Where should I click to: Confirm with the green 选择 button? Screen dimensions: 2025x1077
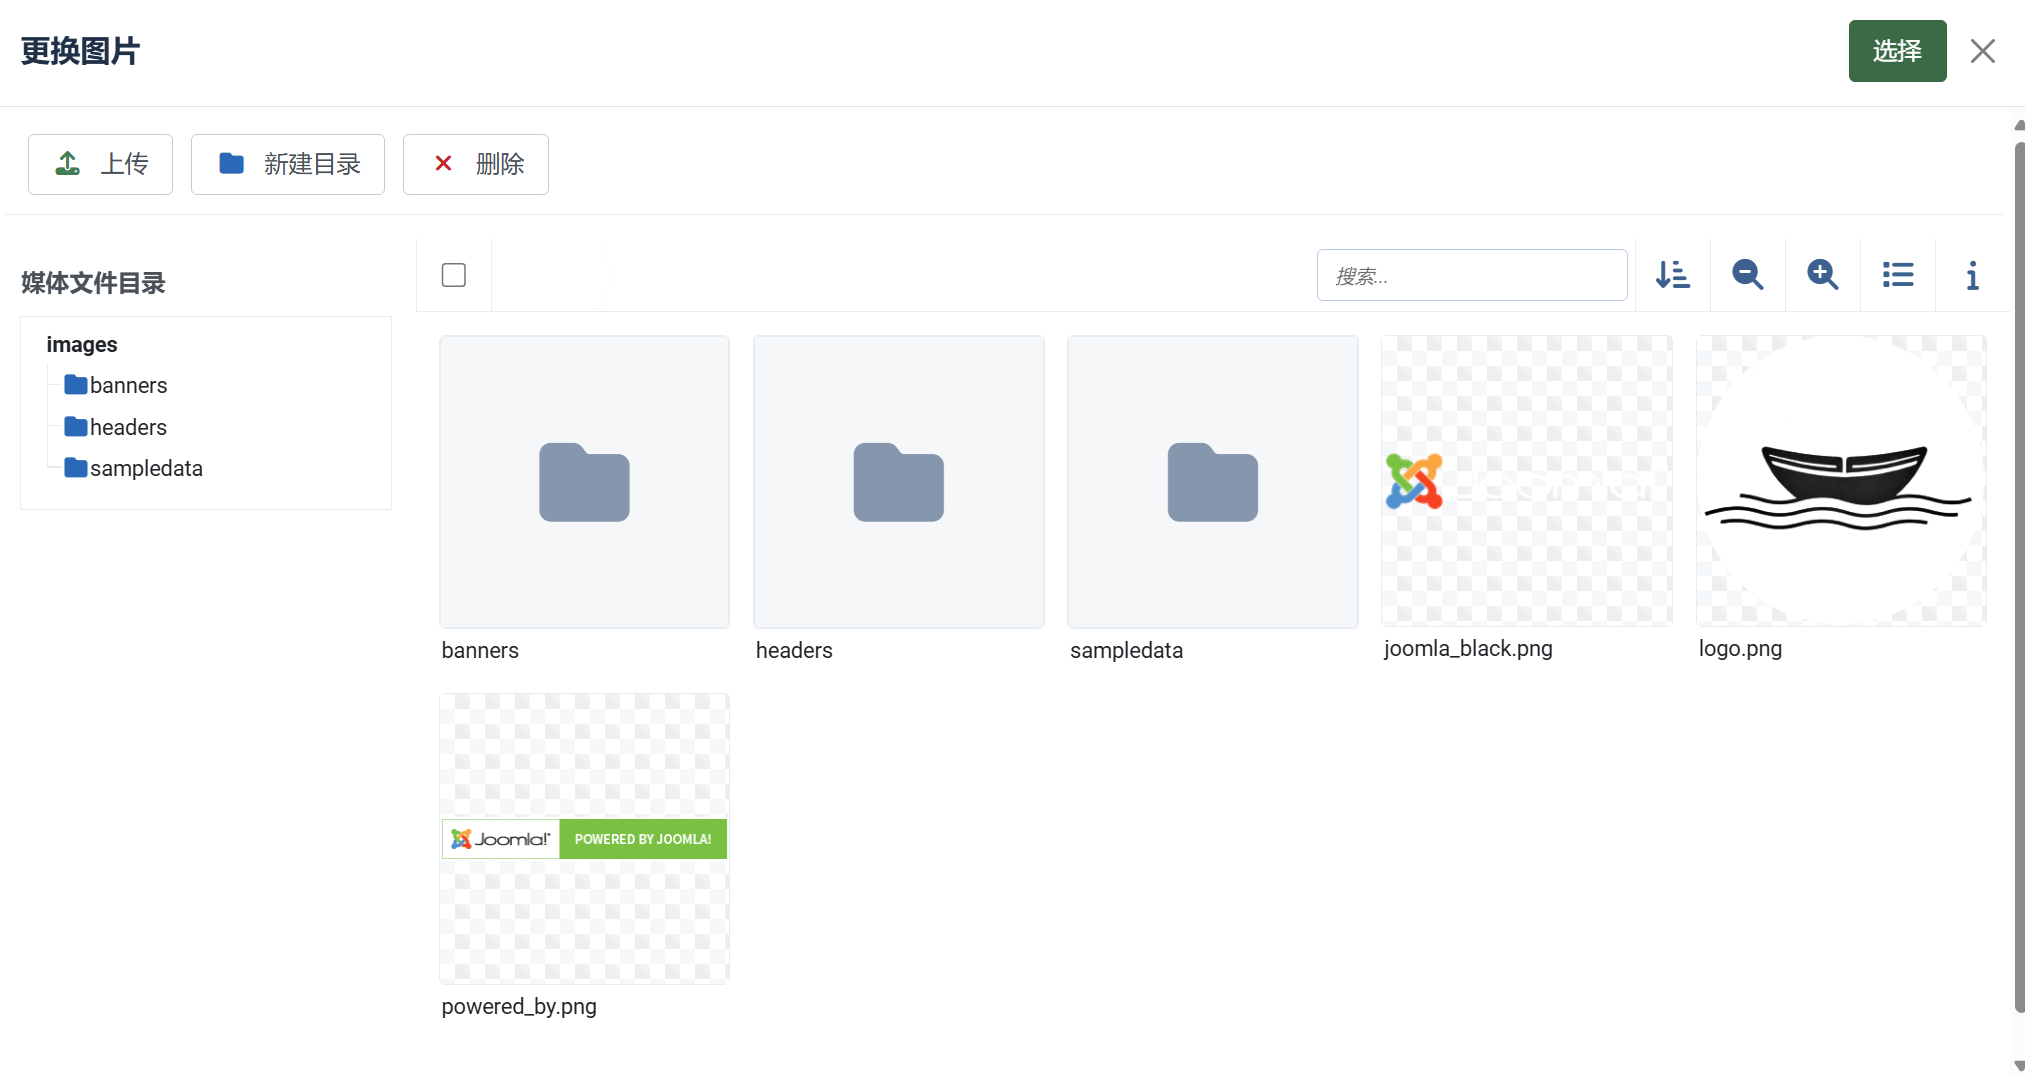[x=1896, y=51]
